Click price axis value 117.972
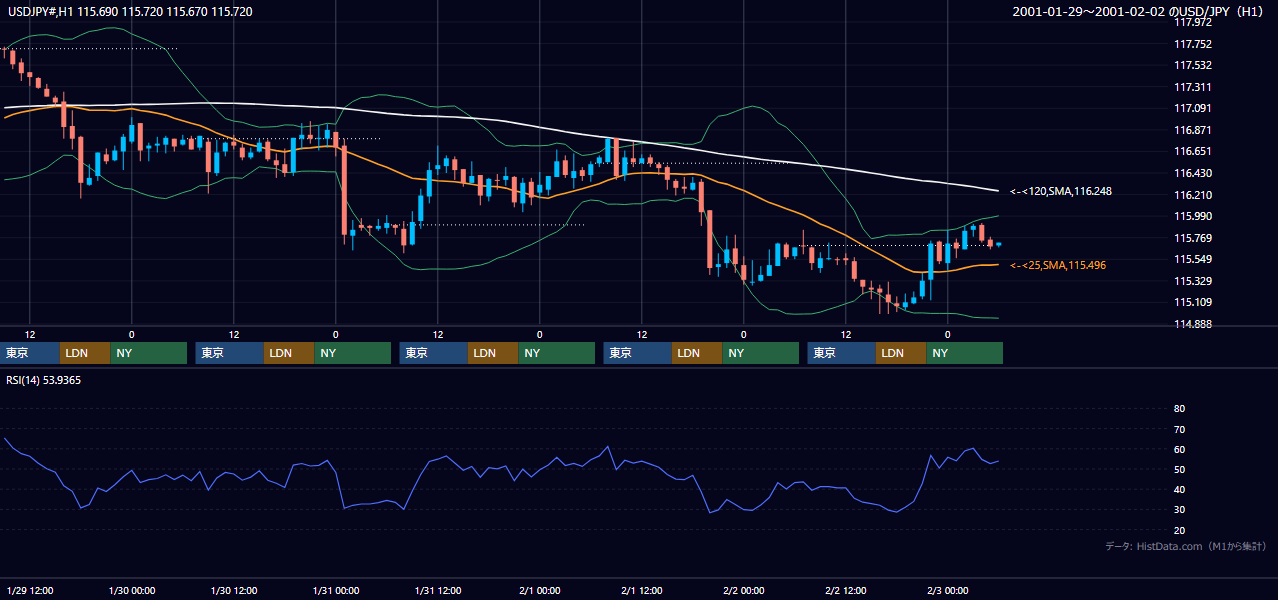The image size is (1278, 600). coord(1191,22)
